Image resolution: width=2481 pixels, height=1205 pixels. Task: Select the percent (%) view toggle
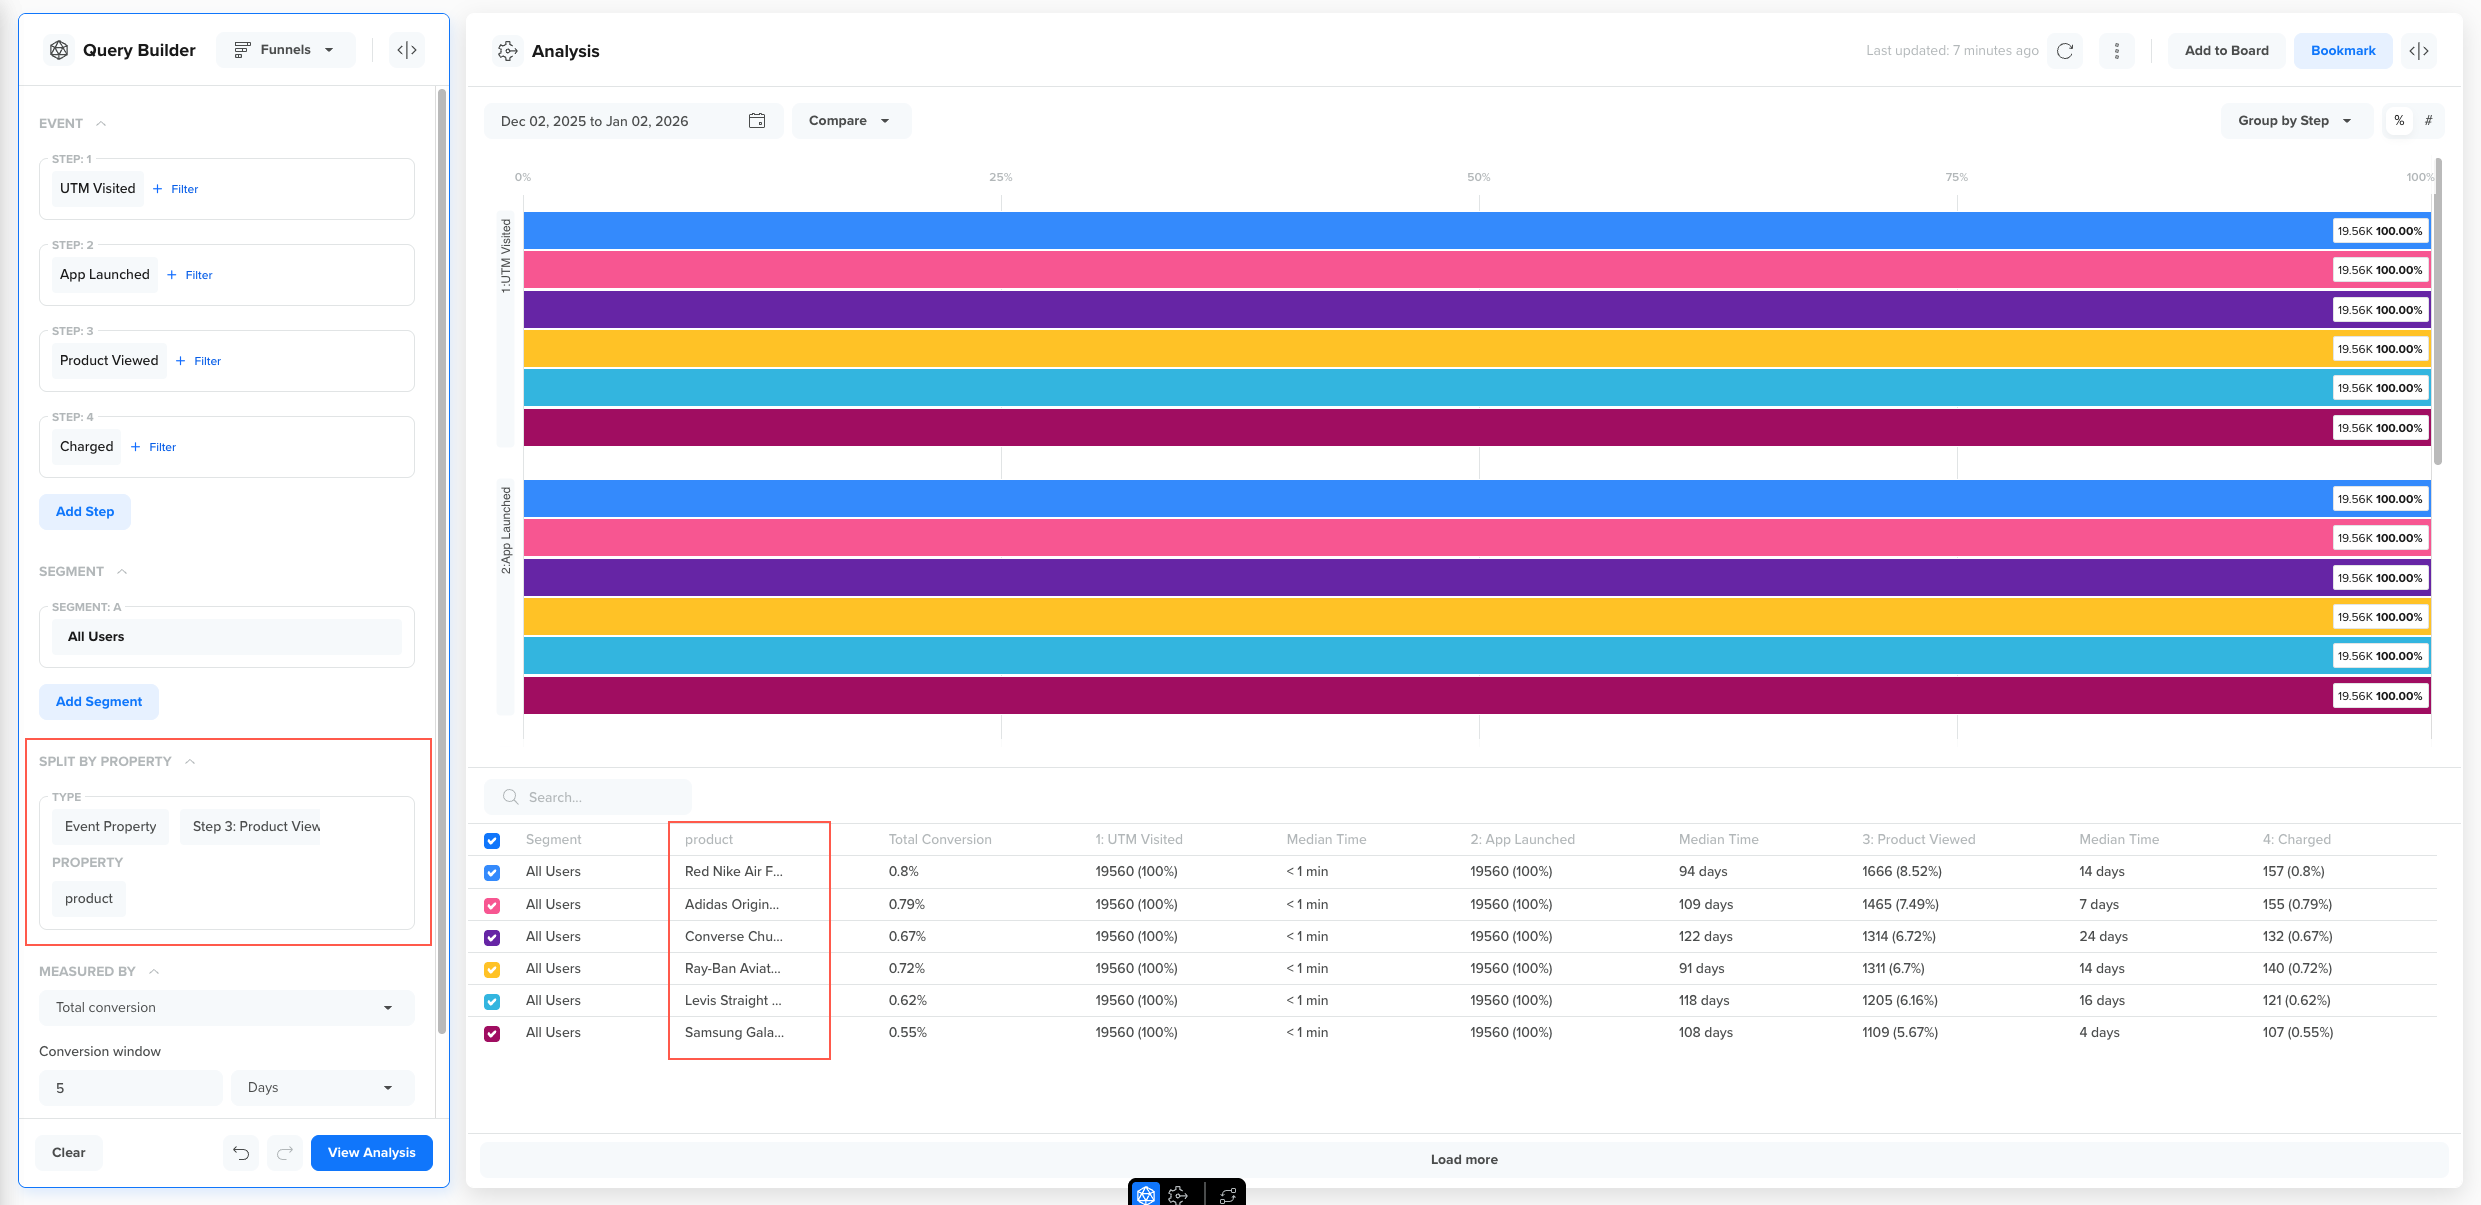(2399, 121)
